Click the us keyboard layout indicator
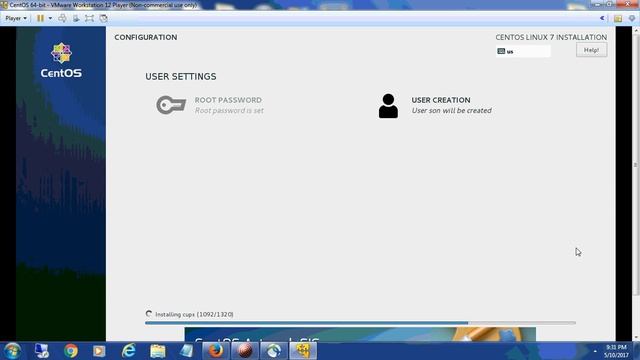This screenshot has width=640, height=360. pos(523,51)
